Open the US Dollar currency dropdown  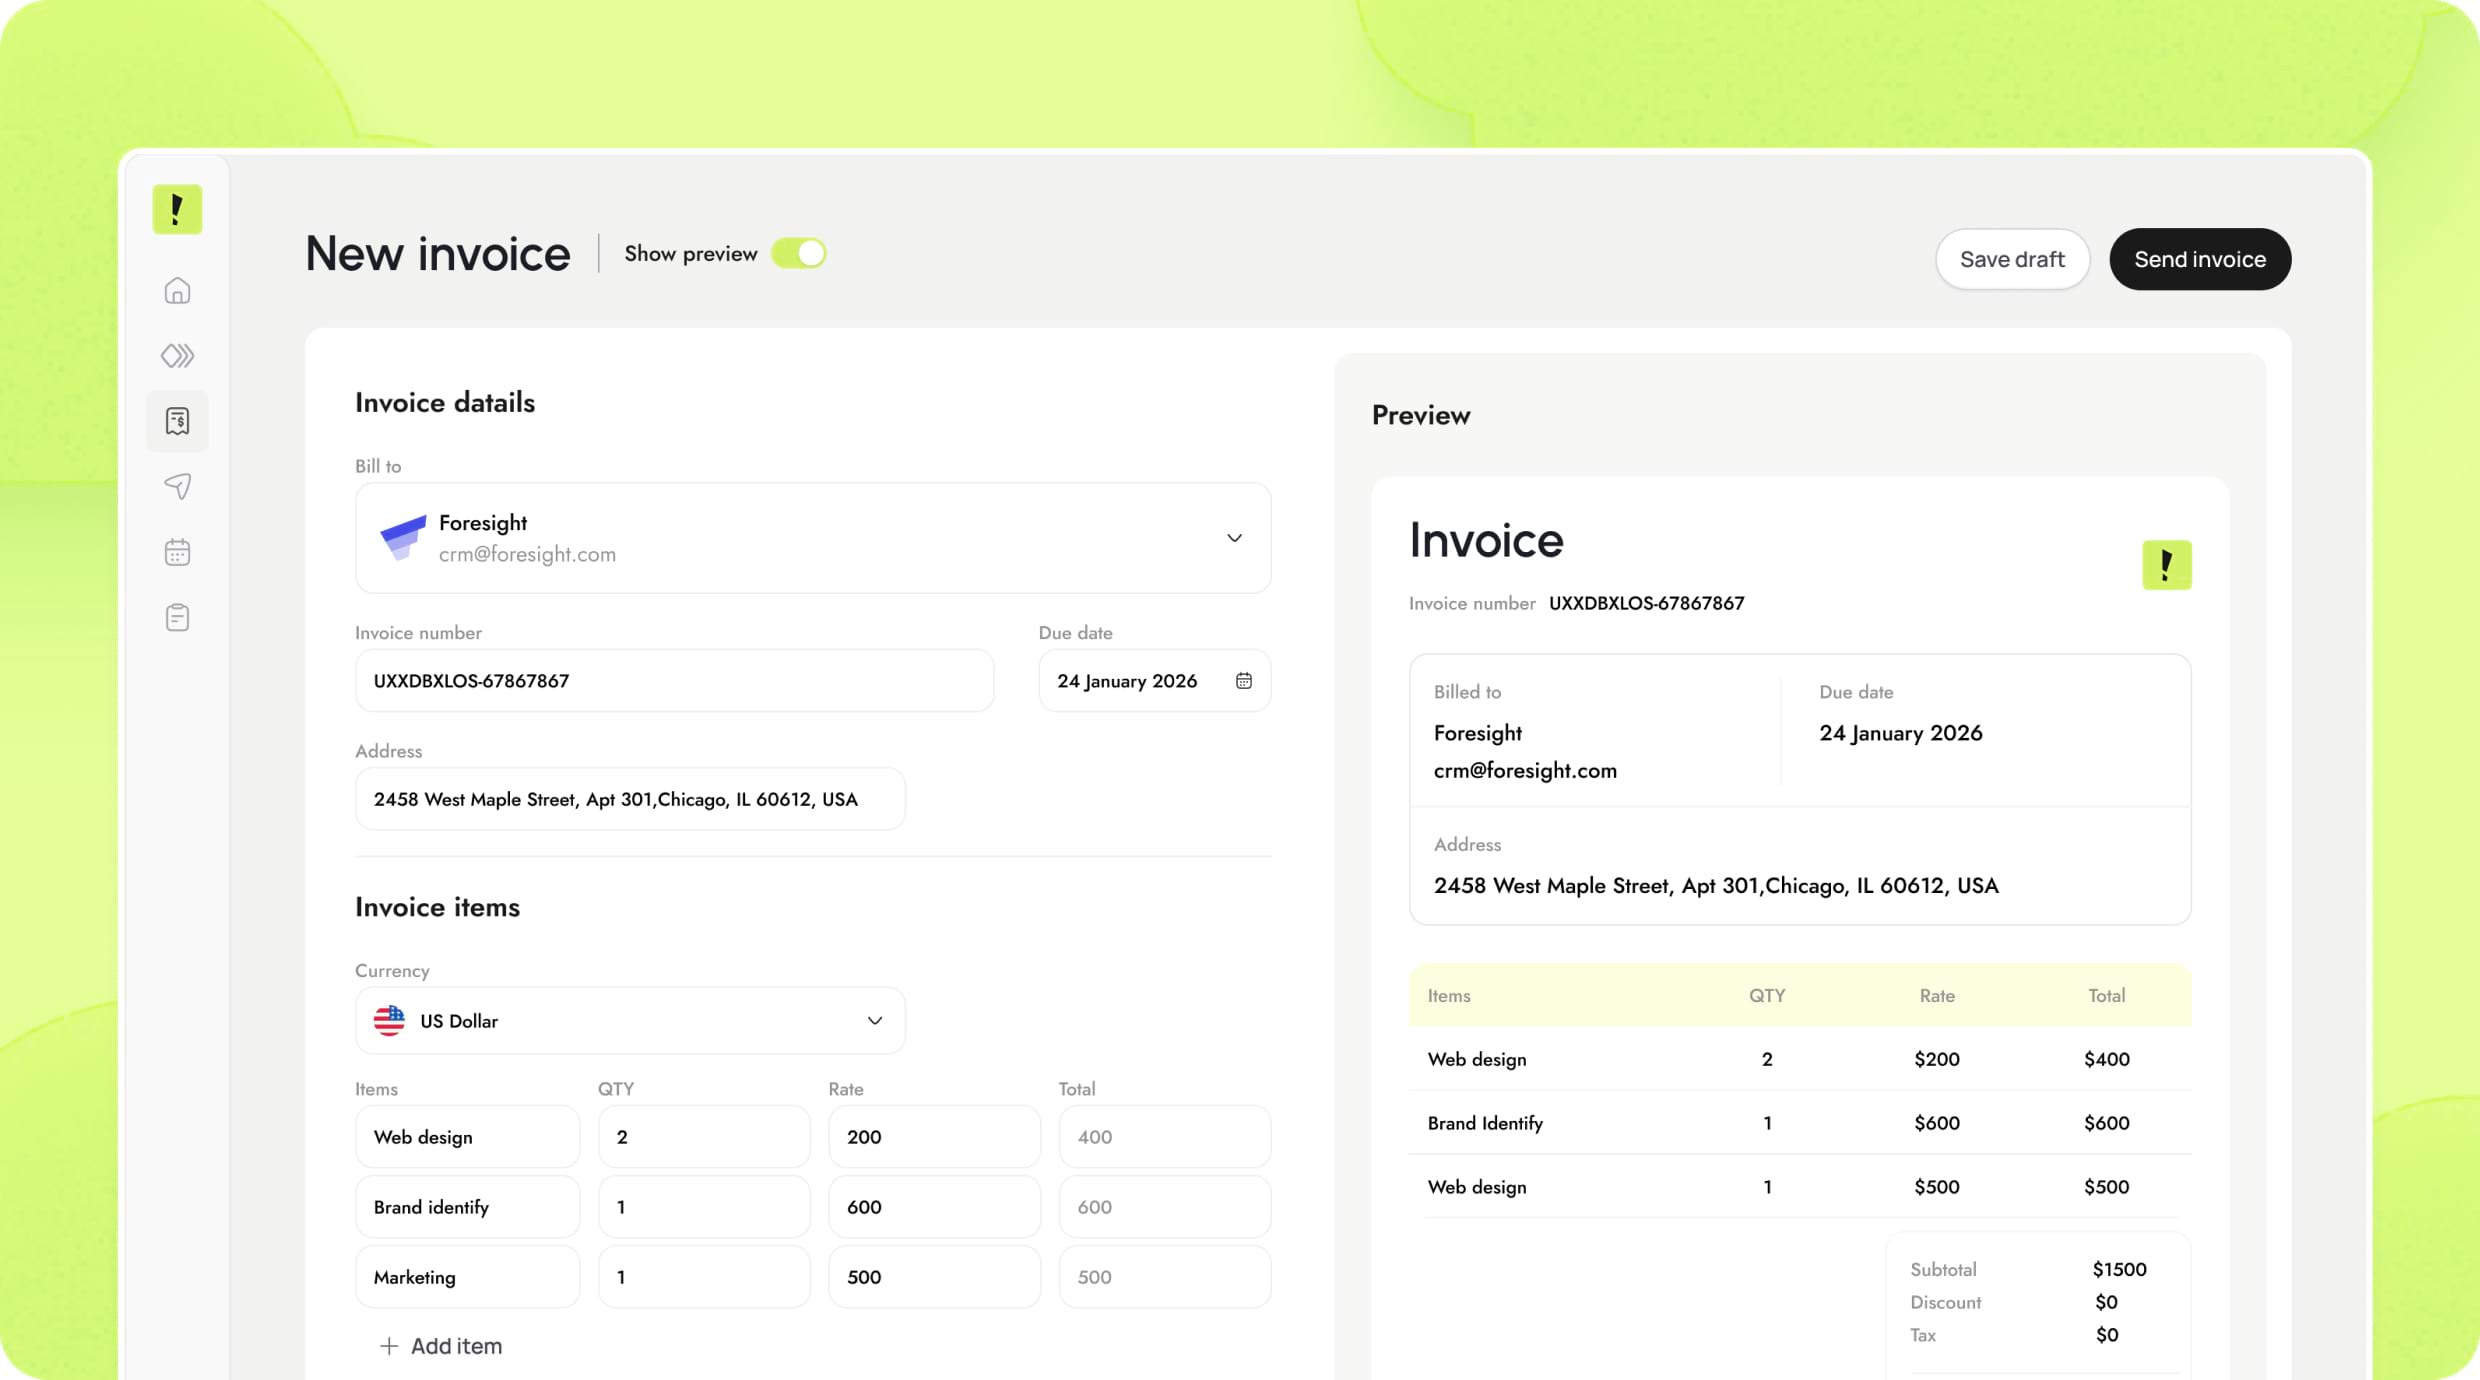click(x=630, y=1020)
